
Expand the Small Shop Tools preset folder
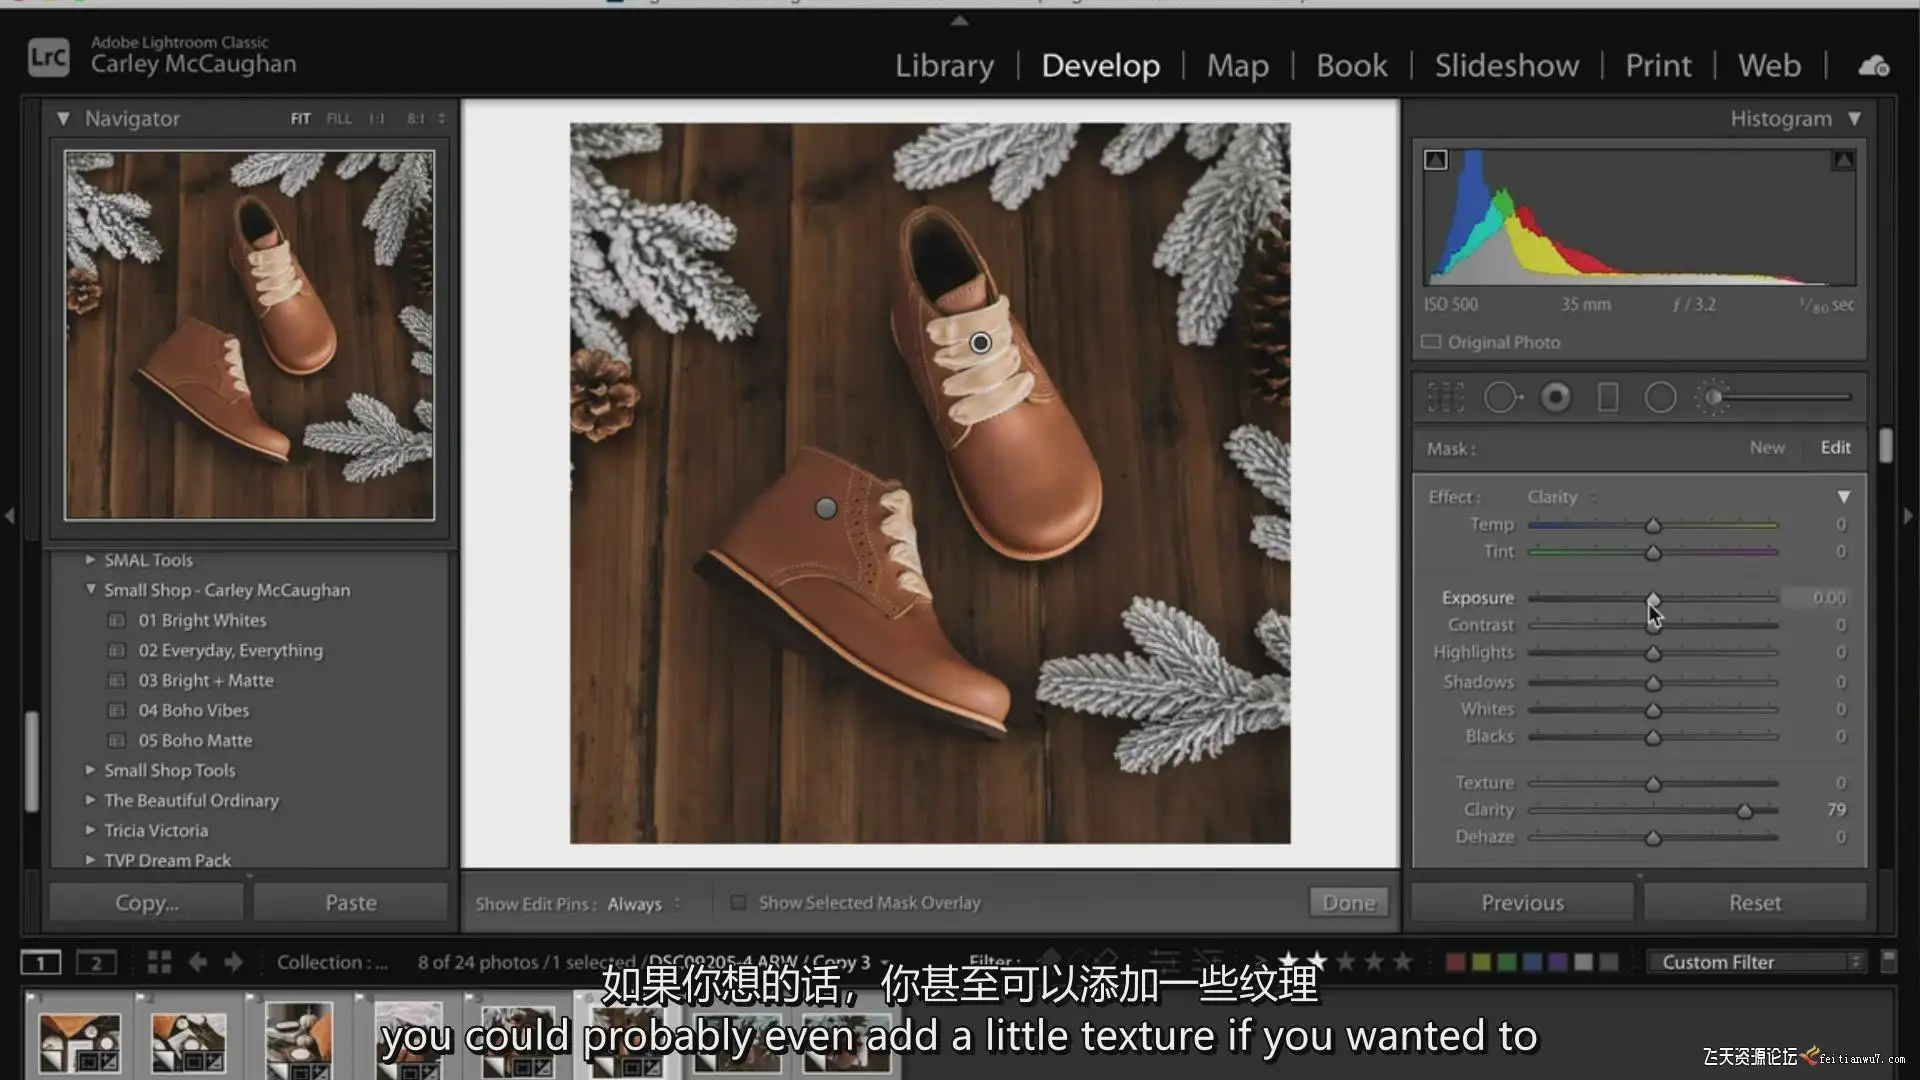(90, 770)
